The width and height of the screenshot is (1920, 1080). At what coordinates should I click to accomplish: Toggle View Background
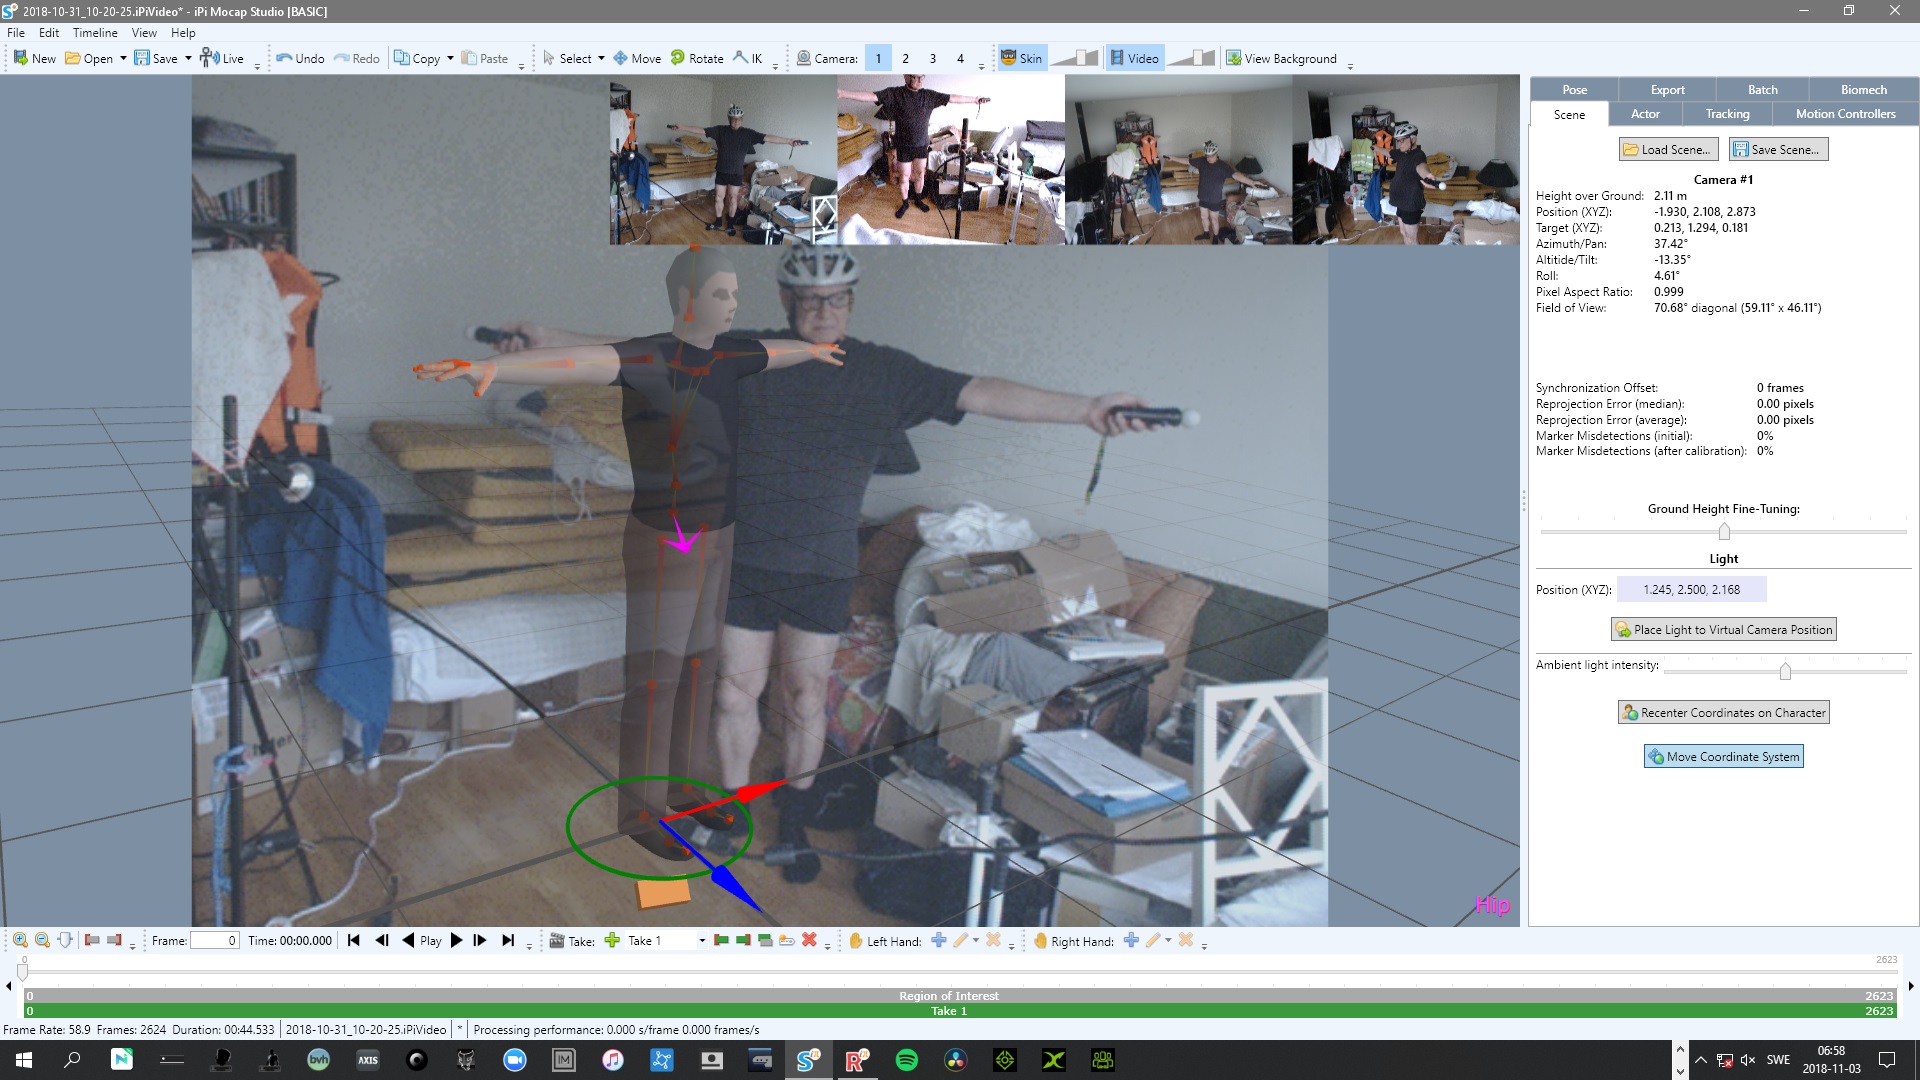pyautogui.click(x=1281, y=58)
